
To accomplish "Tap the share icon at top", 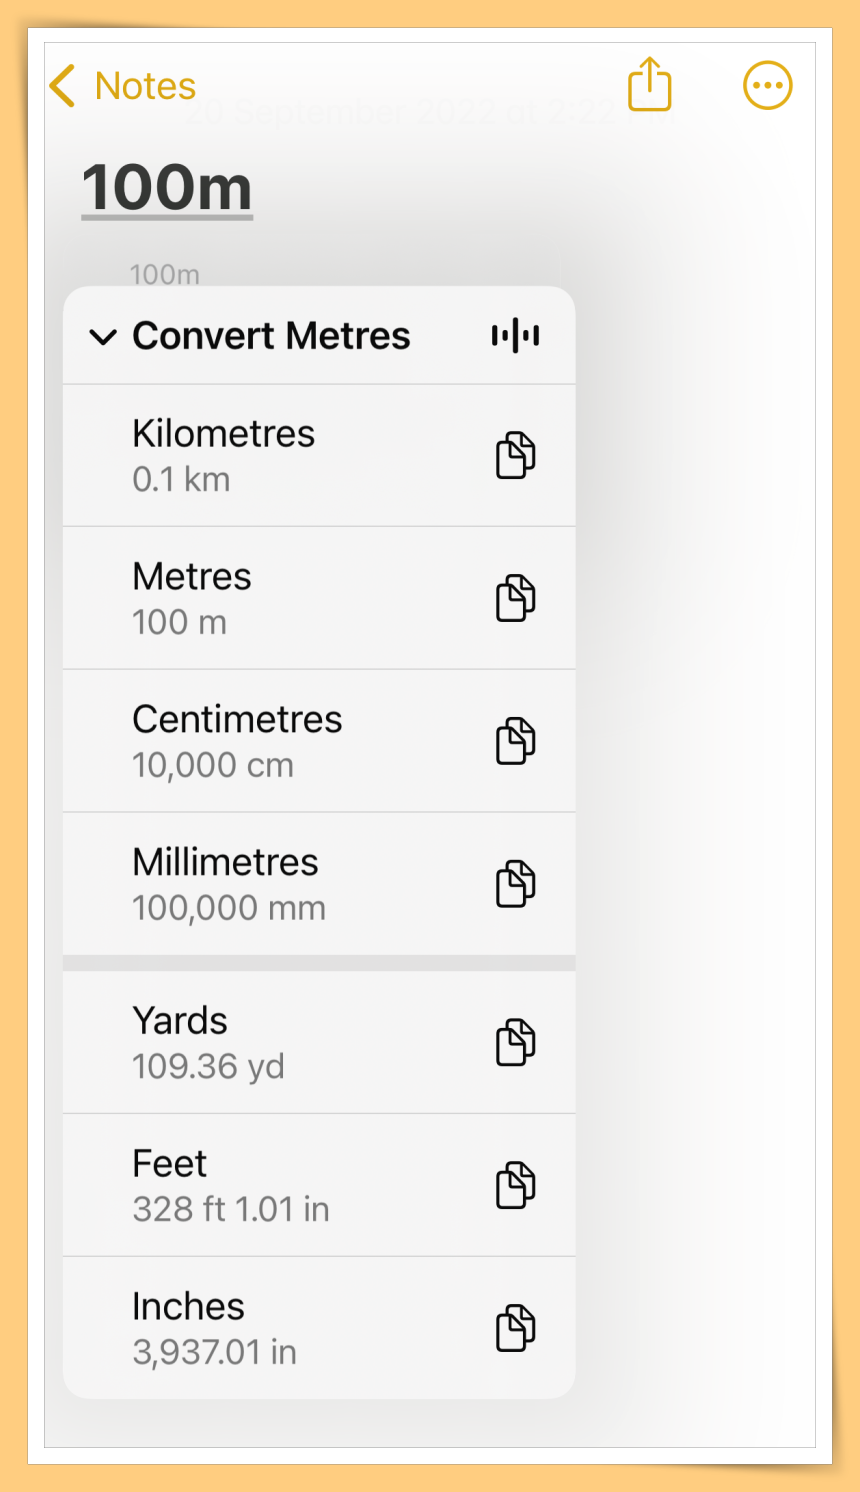I will pyautogui.click(x=649, y=84).
